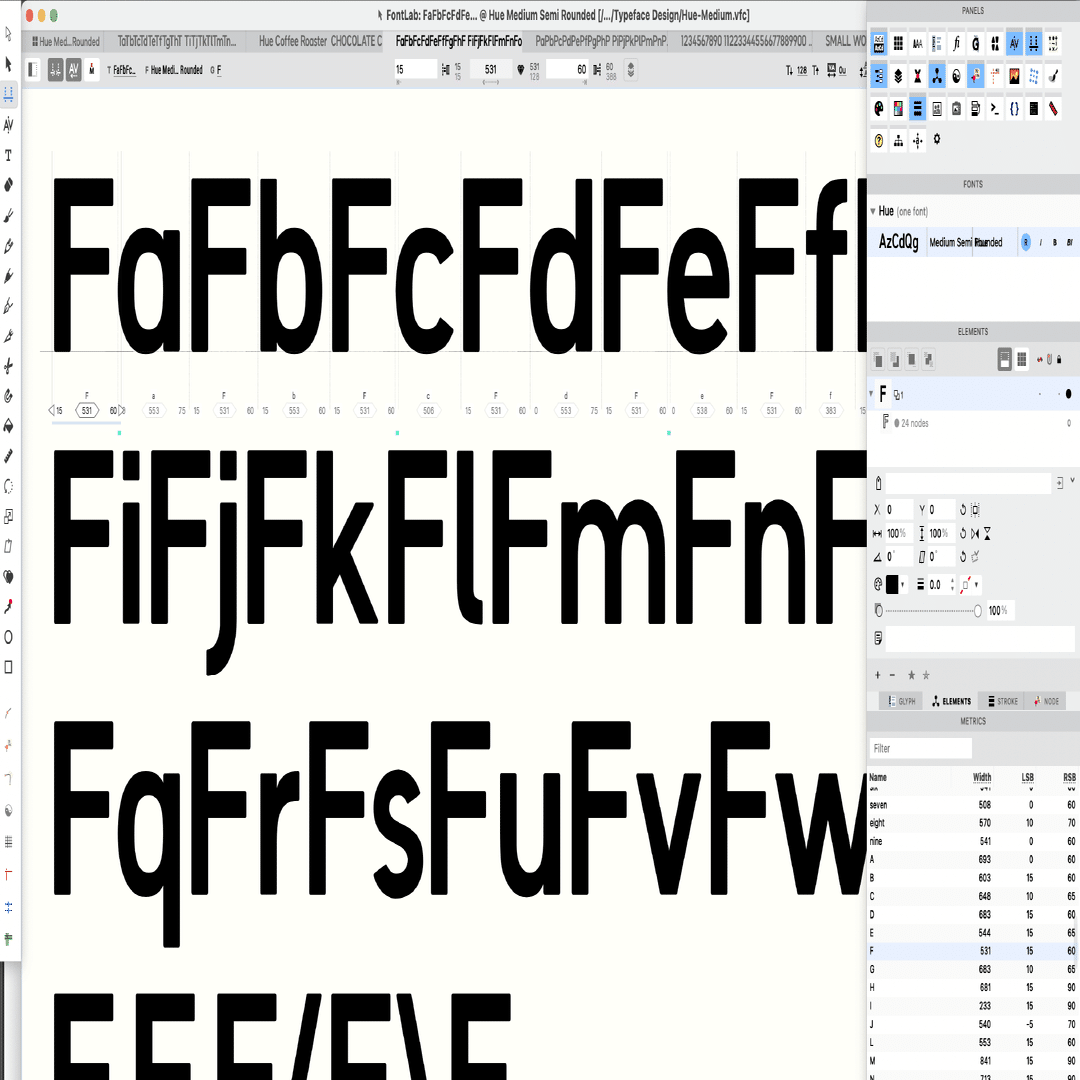The width and height of the screenshot is (1080, 1080).
Task: Open the Color palette panel icon
Action: (879, 108)
